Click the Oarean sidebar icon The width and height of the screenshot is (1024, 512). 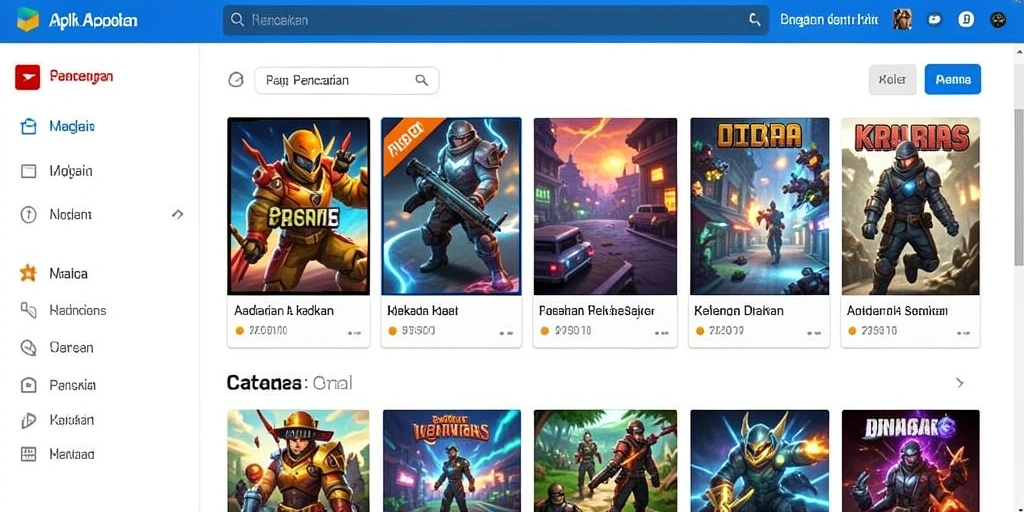coord(28,347)
